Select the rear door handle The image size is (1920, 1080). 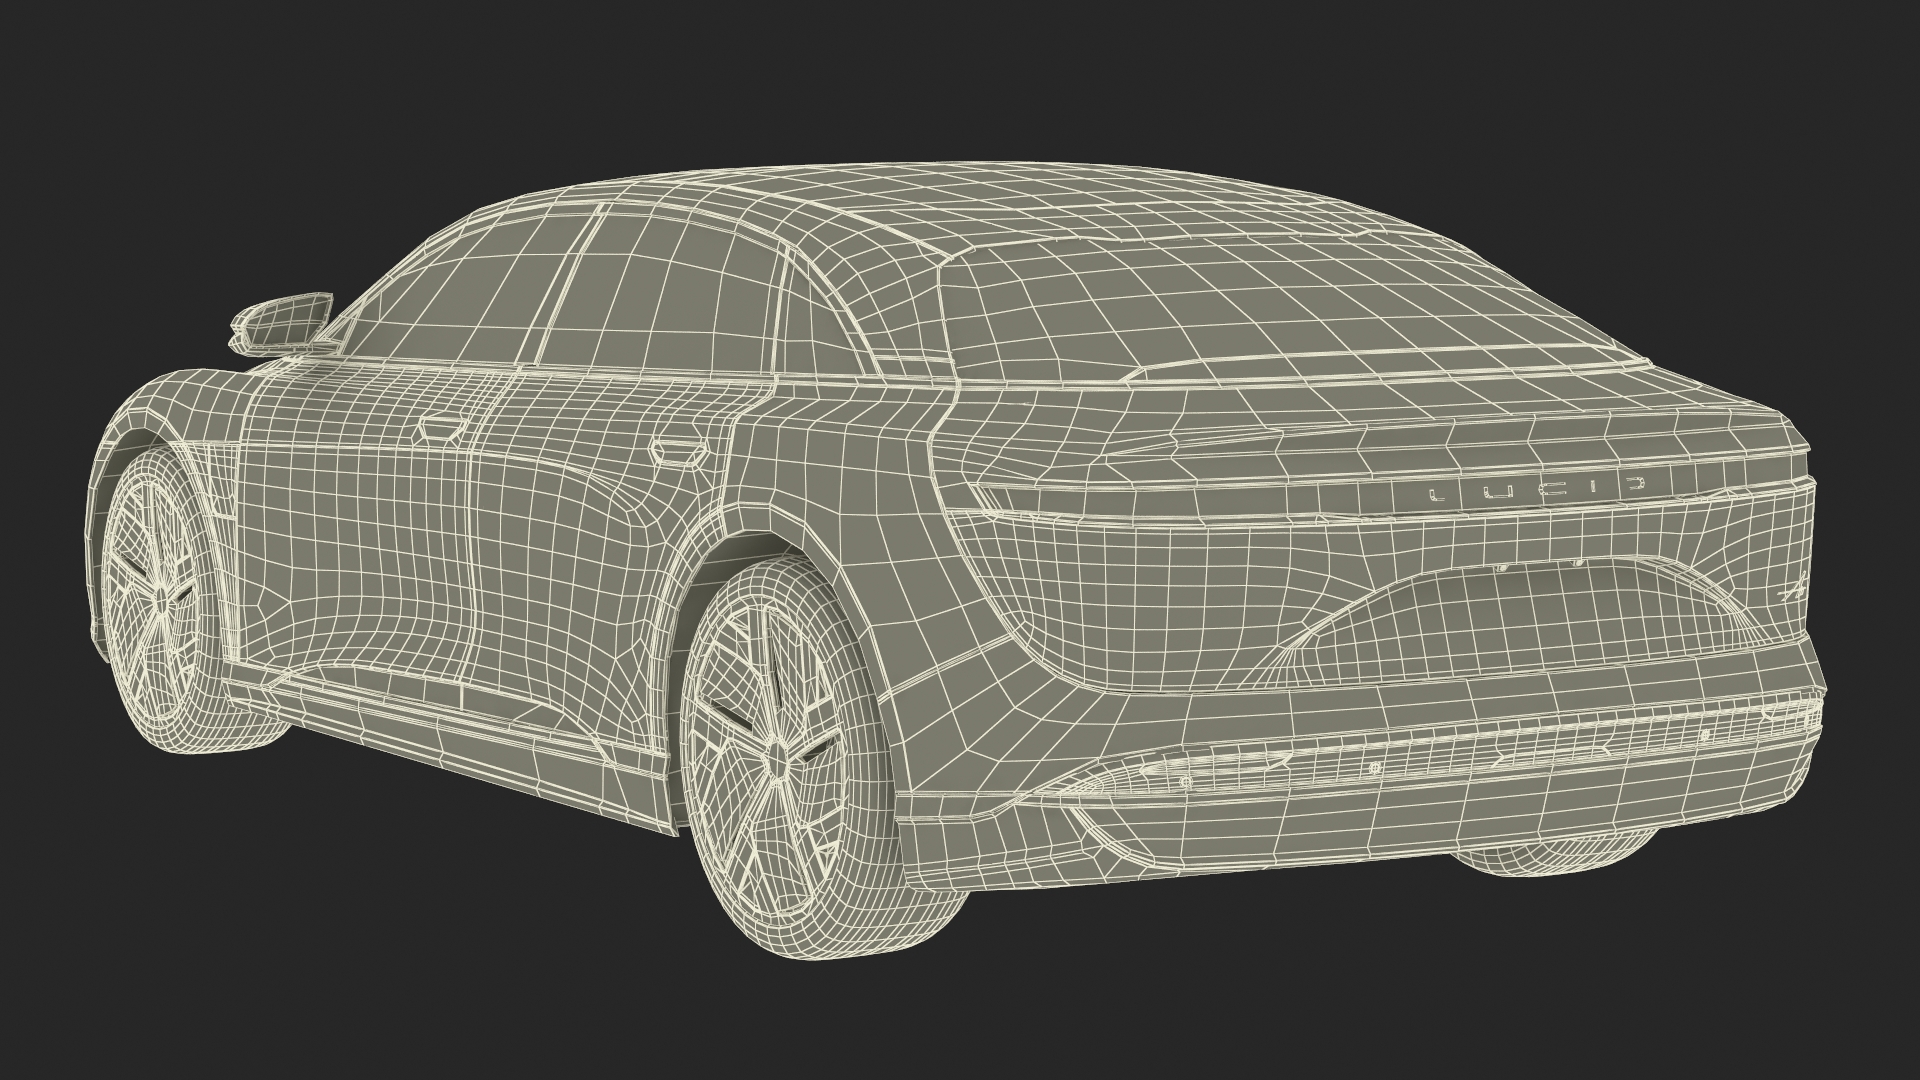(680, 452)
